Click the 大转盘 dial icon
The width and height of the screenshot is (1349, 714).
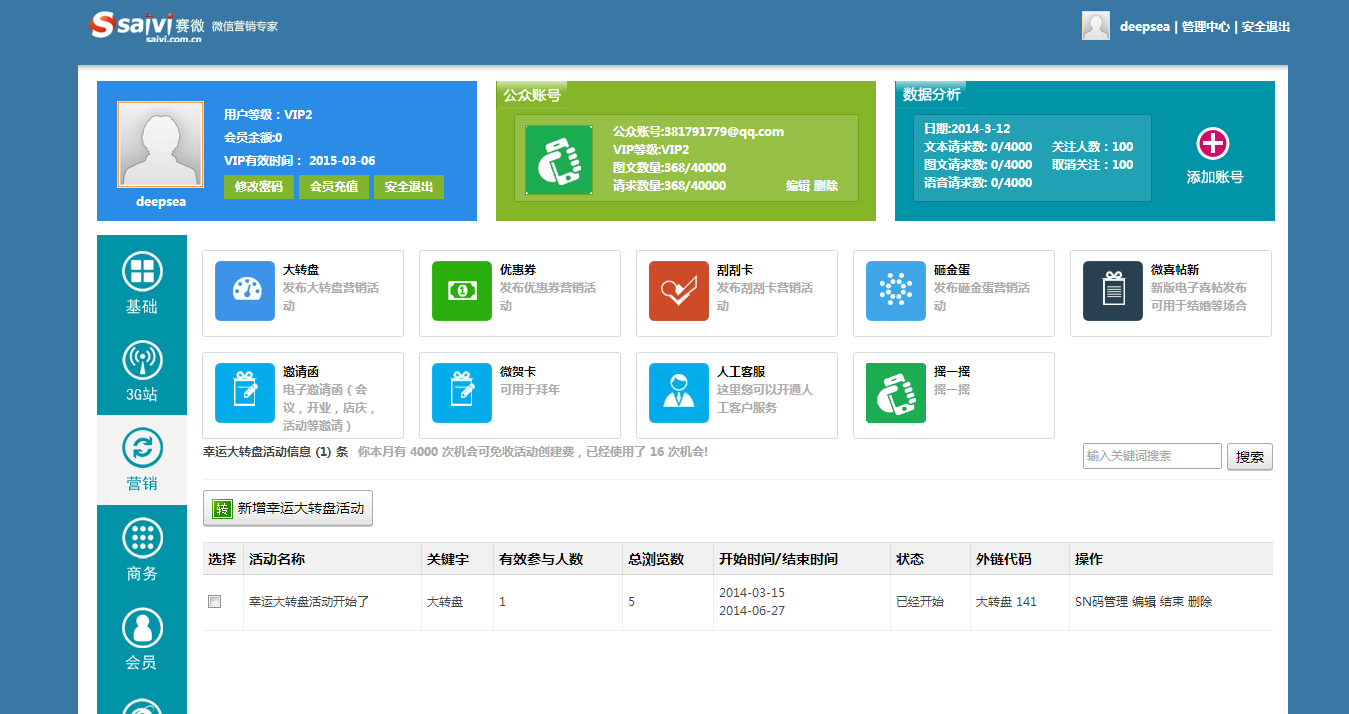(245, 291)
